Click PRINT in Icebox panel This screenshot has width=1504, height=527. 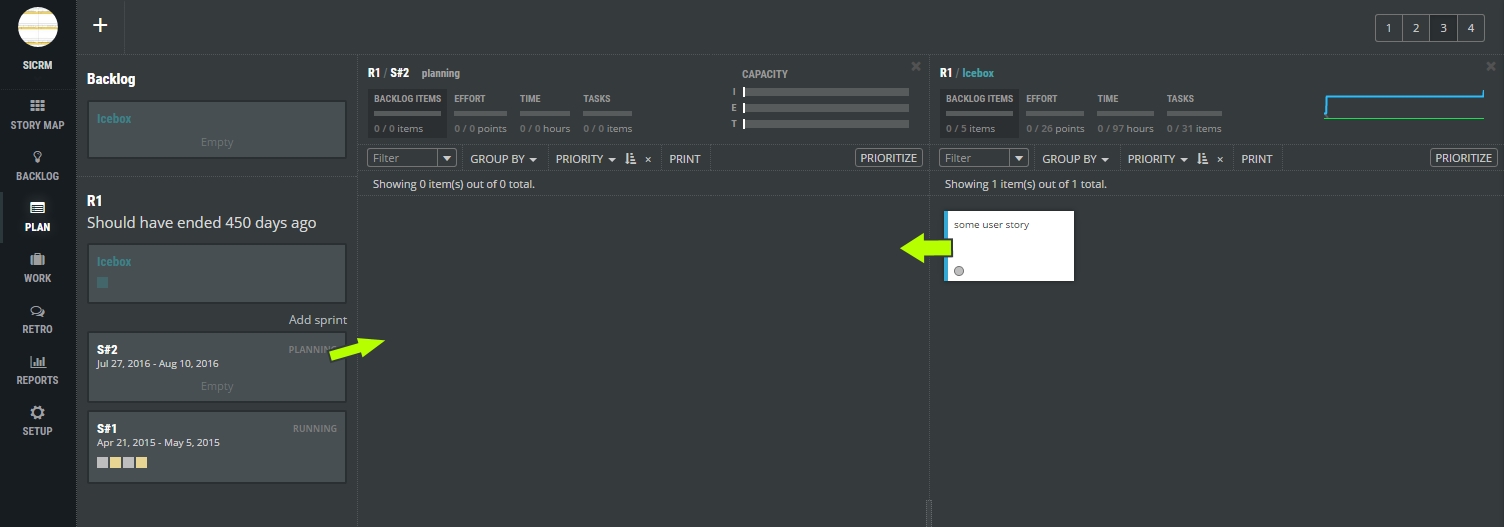pos(1257,159)
